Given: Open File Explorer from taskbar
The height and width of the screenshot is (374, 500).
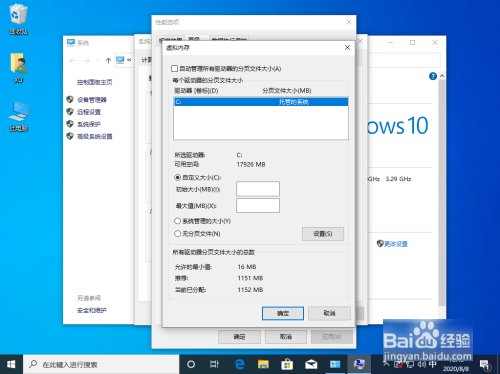Looking at the screenshot, I should 263,364.
